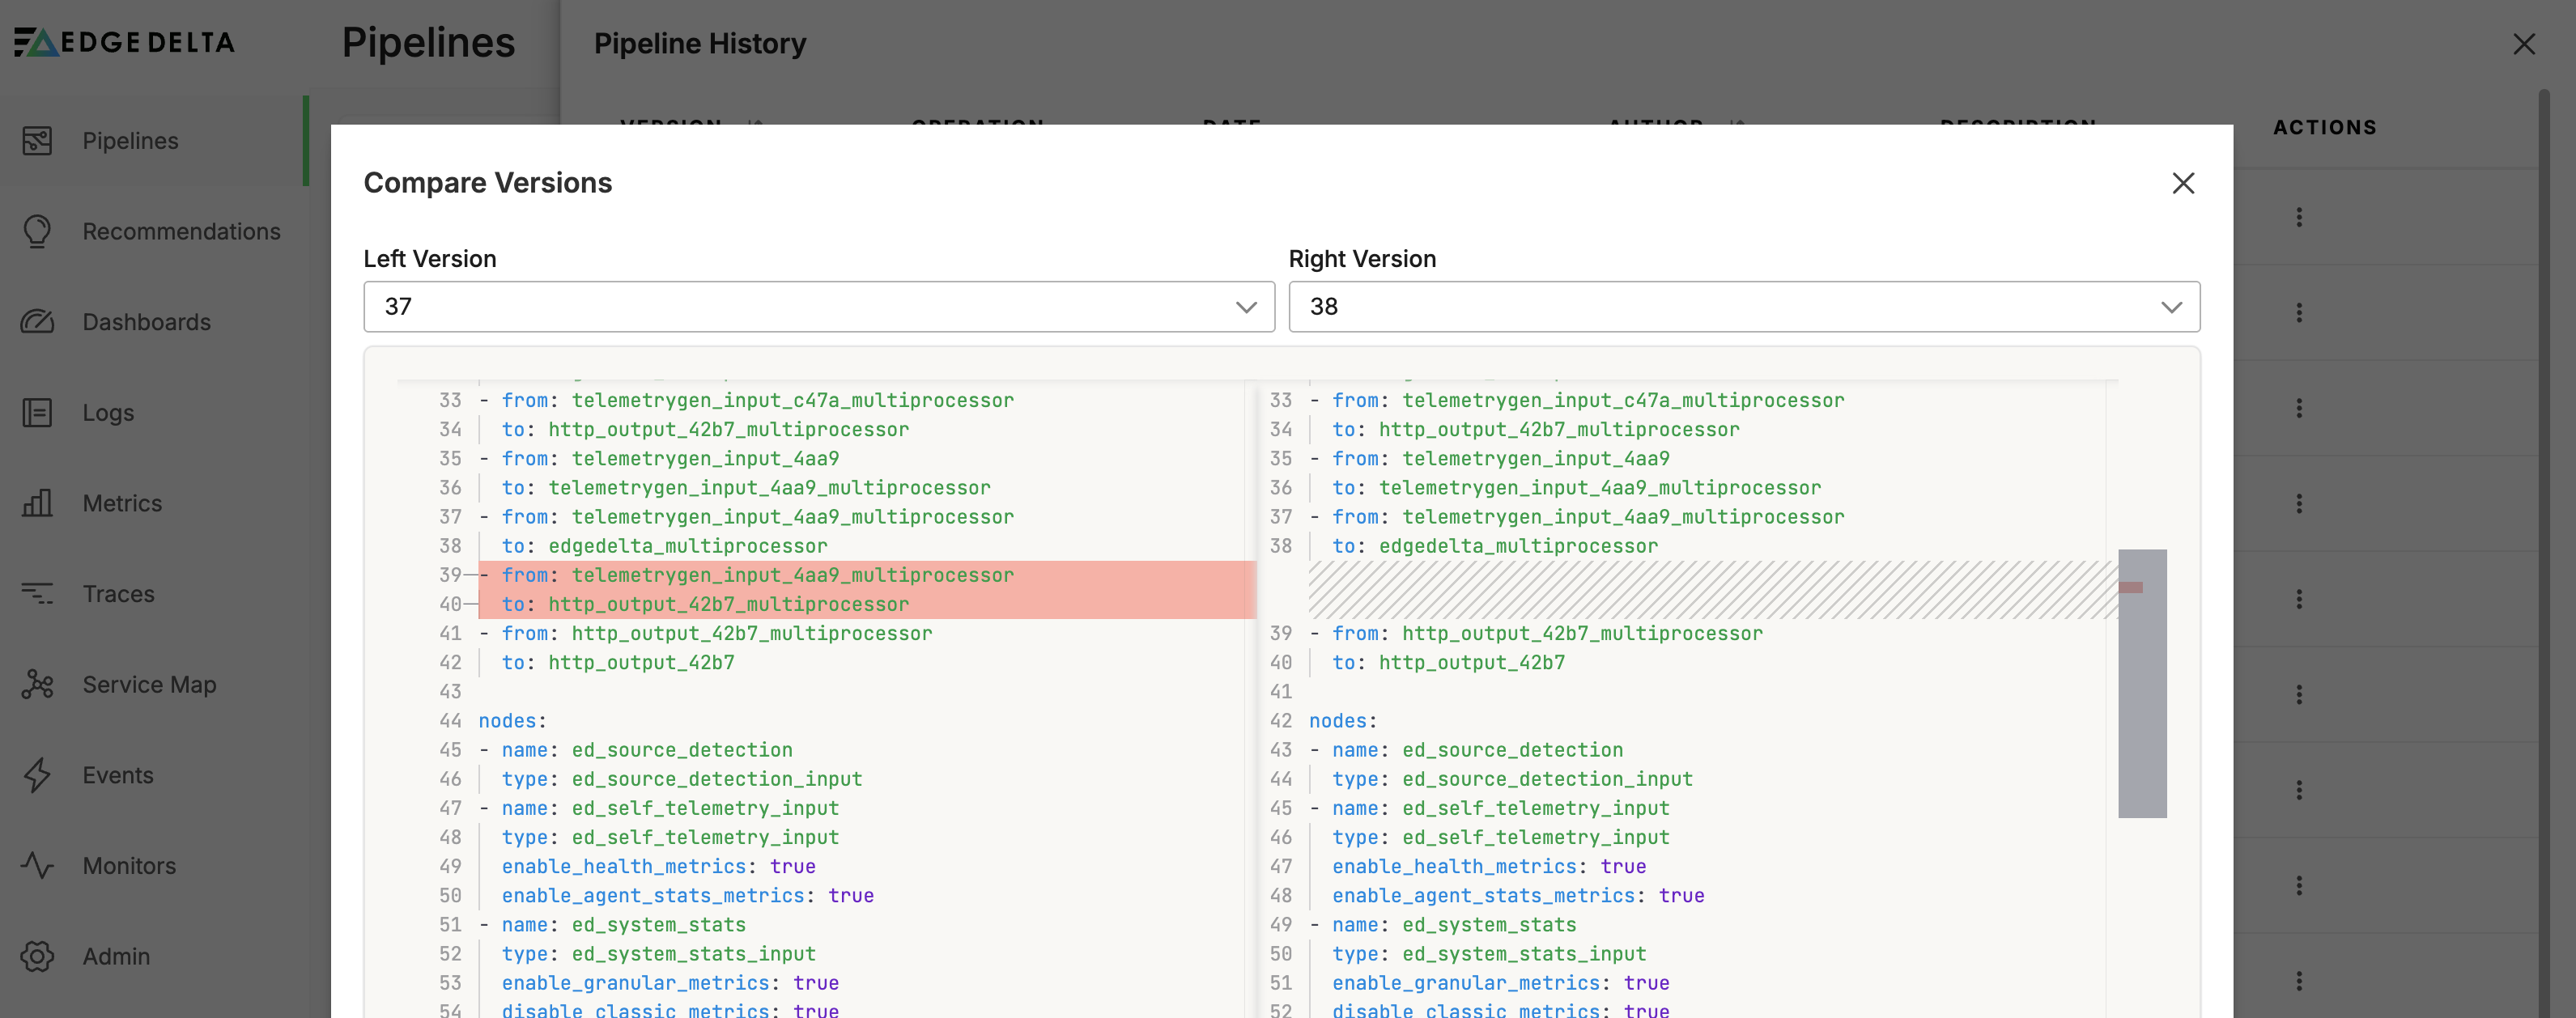Click 'type: ed_self_telemetry_input' on left line 48

click(670, 837)
